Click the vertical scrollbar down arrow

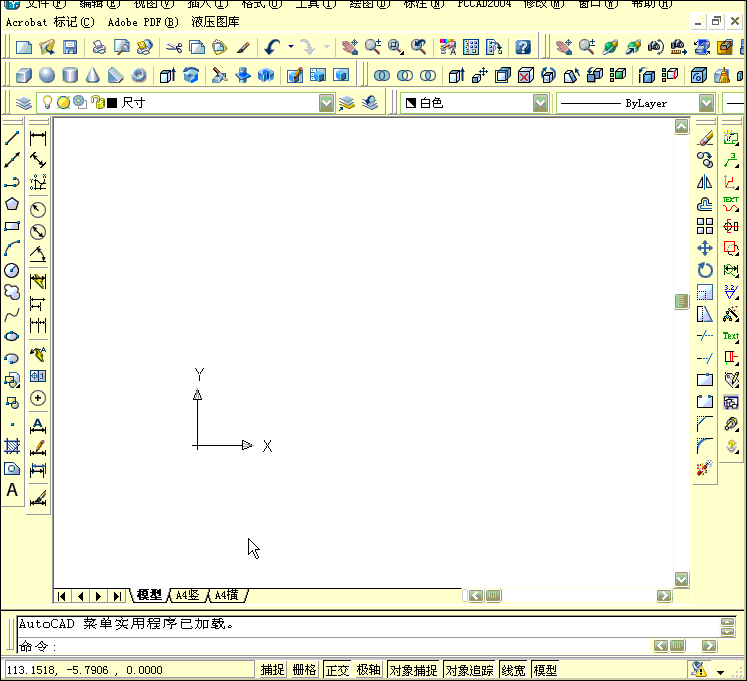tap(682, 579)
